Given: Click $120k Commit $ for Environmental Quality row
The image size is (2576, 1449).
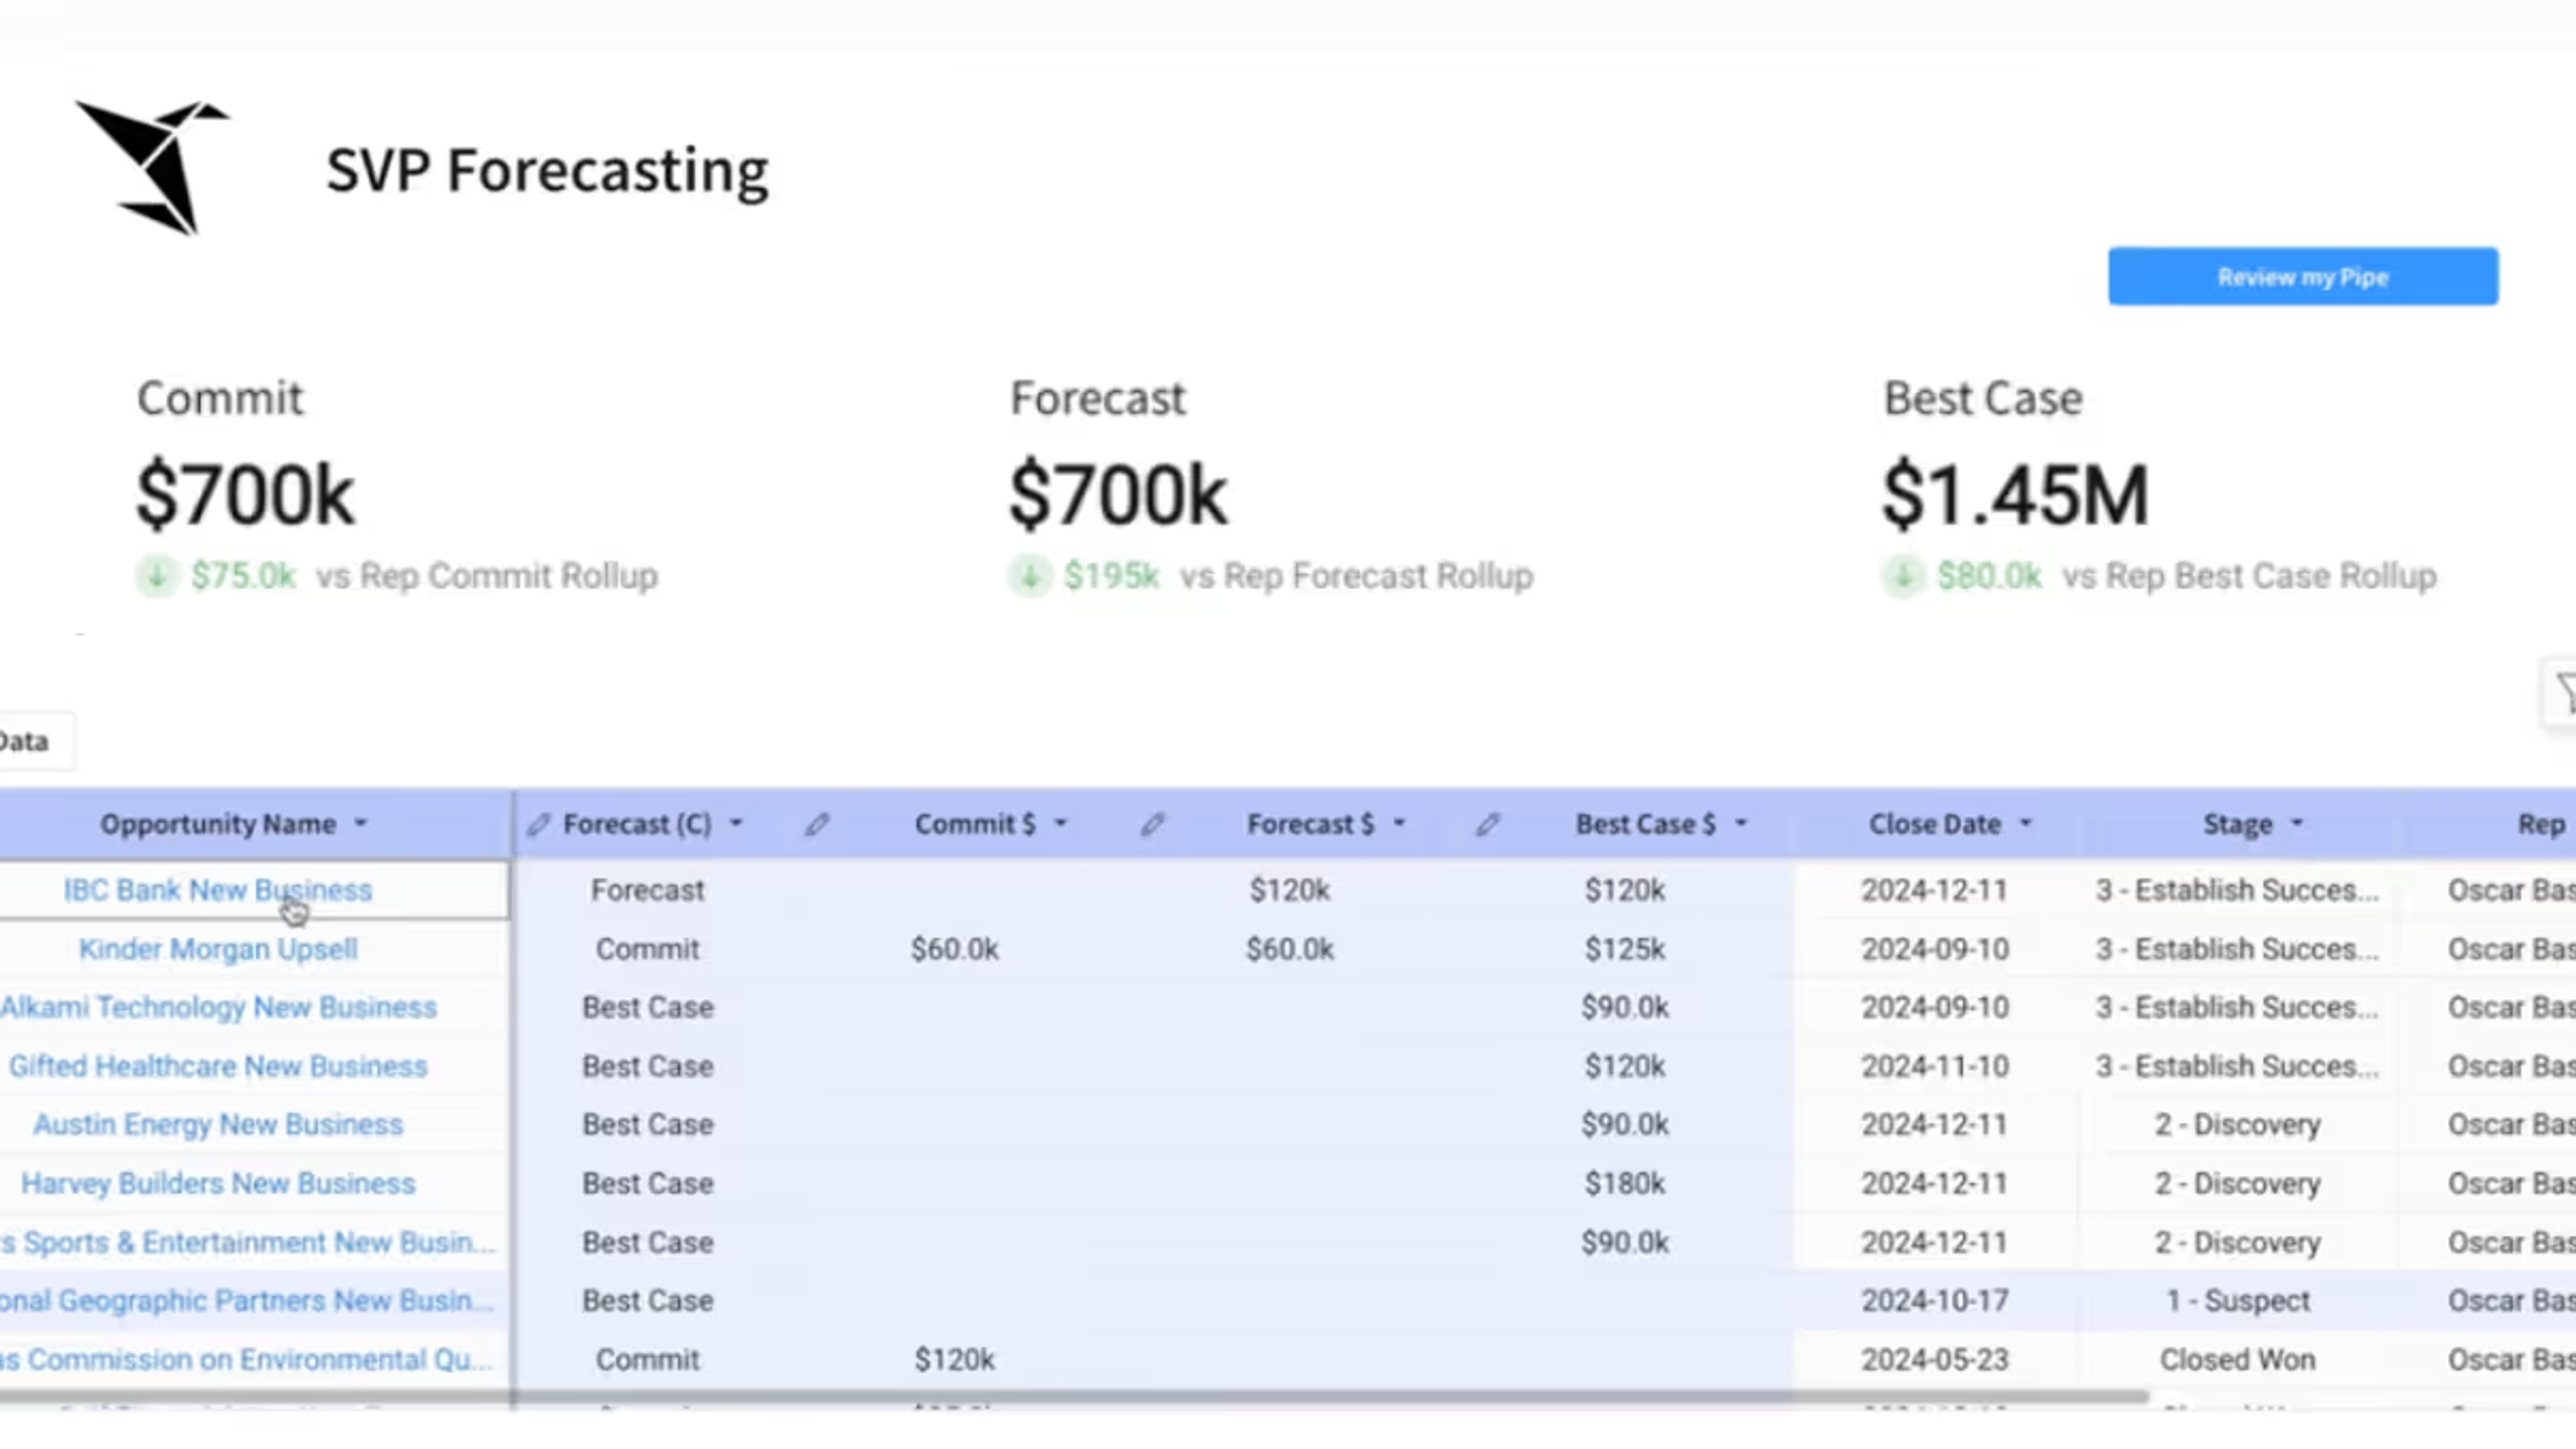Looking at the screenshot, I should point(954,1360).
